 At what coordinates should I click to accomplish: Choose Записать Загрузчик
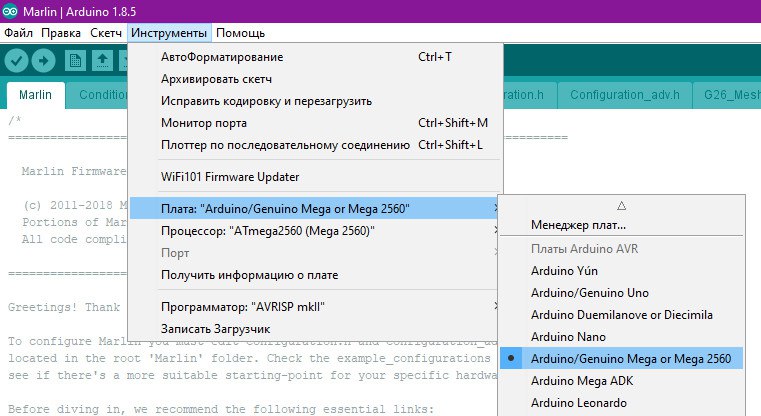pos(314,329)
